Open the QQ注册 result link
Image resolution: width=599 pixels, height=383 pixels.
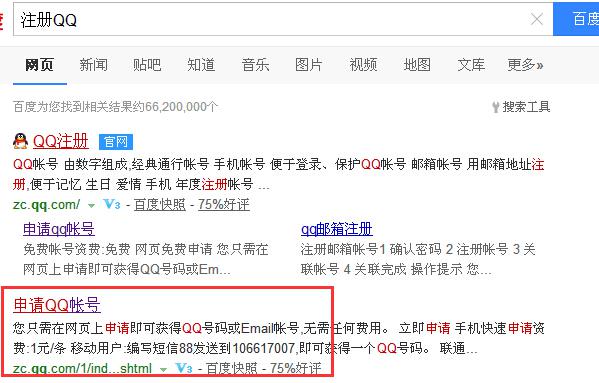(61, 141)
